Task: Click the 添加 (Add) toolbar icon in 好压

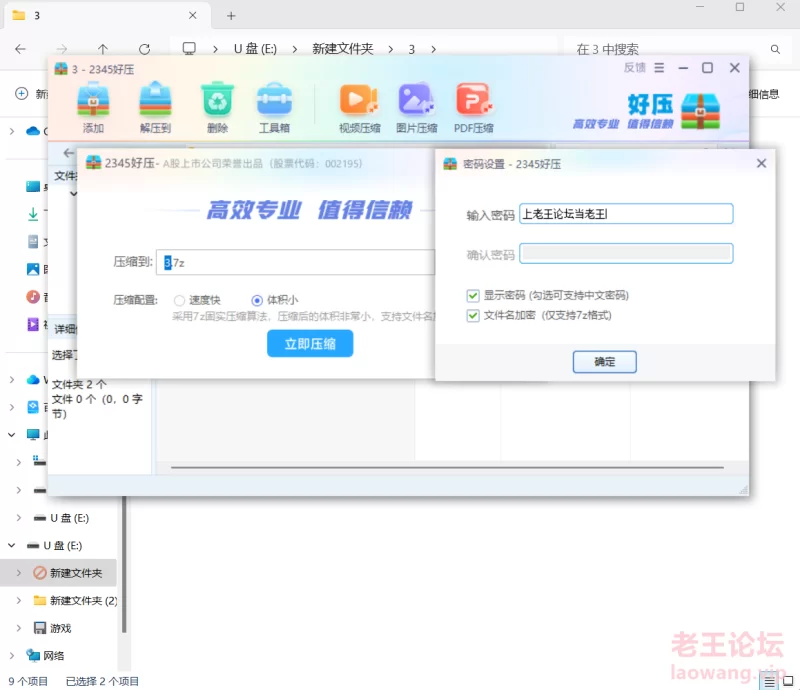Action: 93,107
